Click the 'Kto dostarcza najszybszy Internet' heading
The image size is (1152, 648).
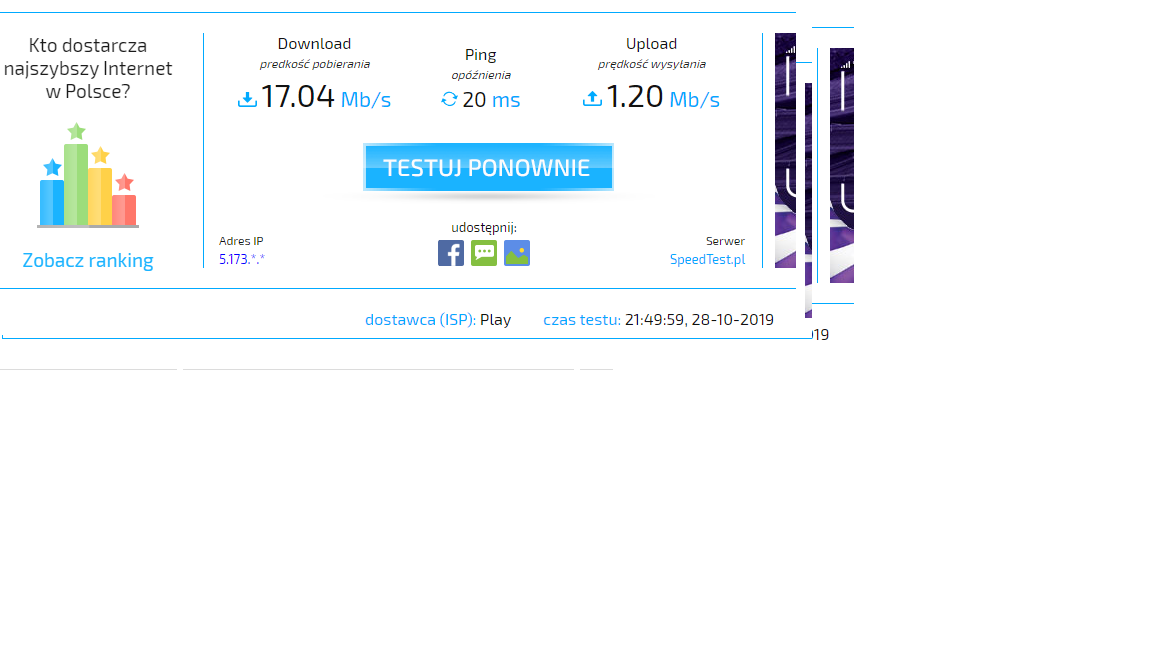click(x=88, y=68)
